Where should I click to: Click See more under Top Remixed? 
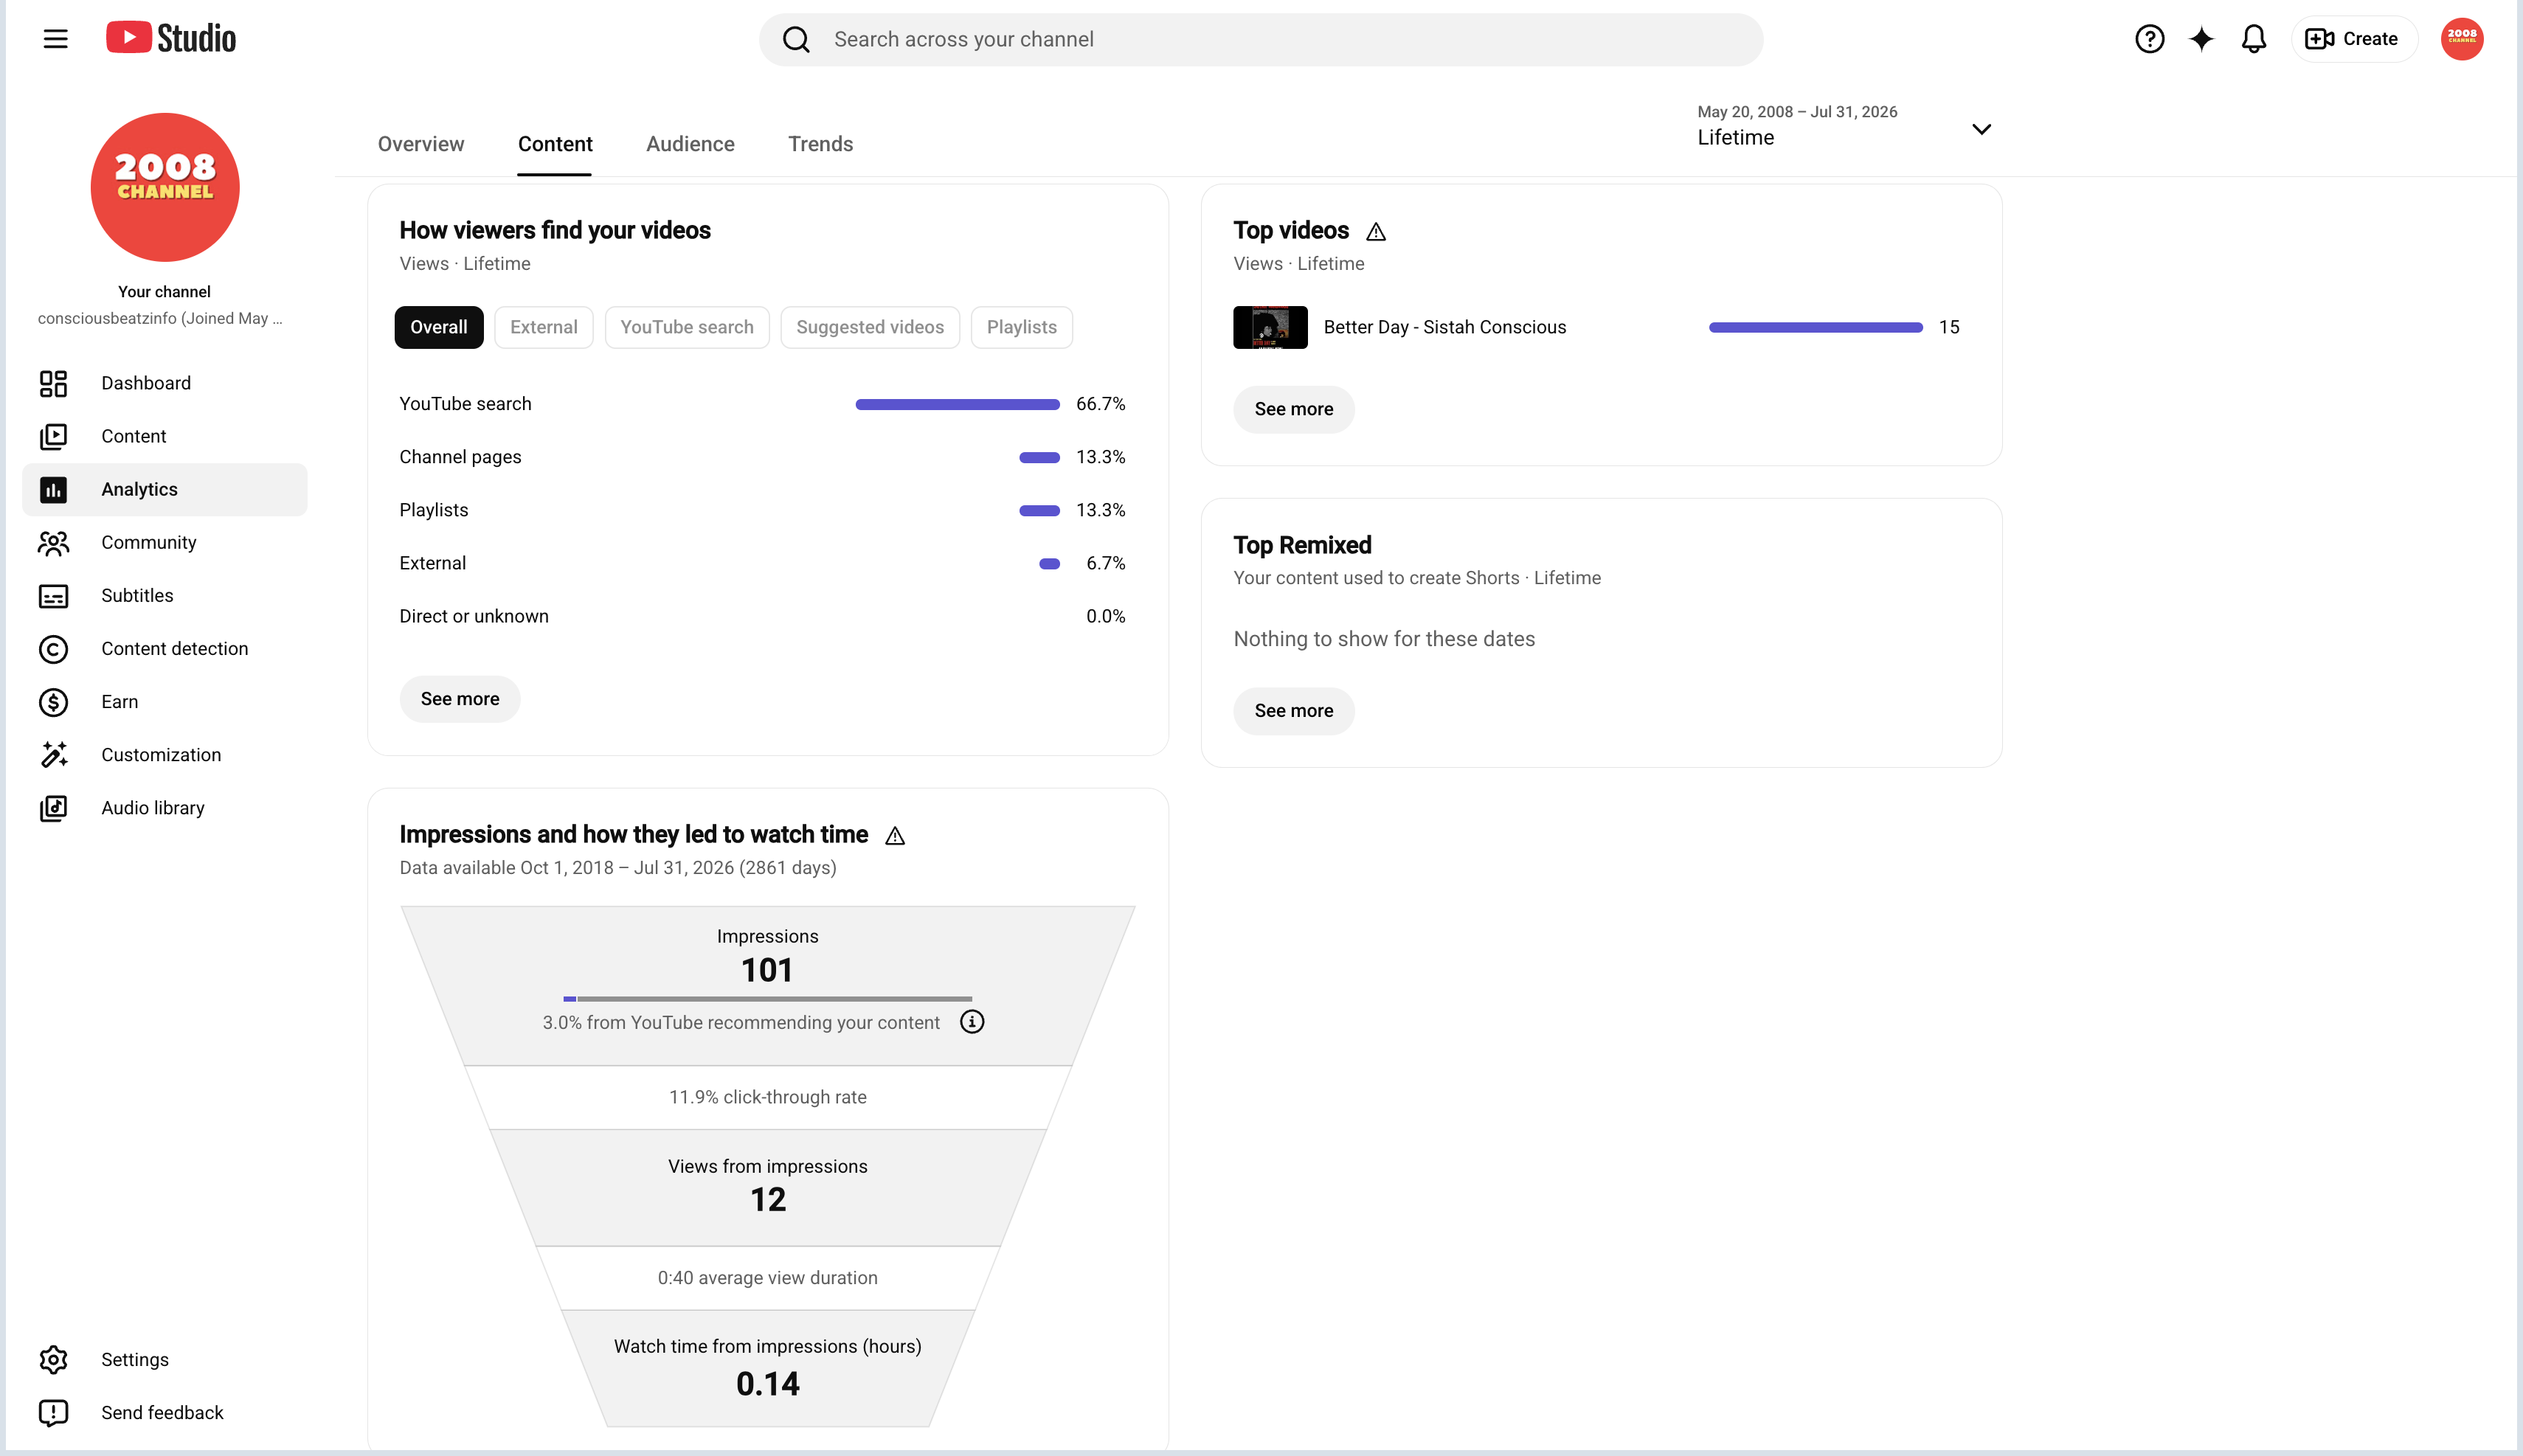[x=1293, y=711]
